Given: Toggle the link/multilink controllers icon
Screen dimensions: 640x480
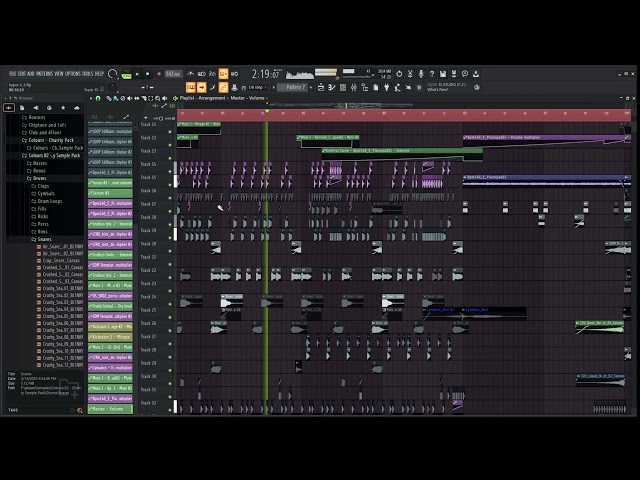Looking at the screenshot, I should [x=223, y=87].
